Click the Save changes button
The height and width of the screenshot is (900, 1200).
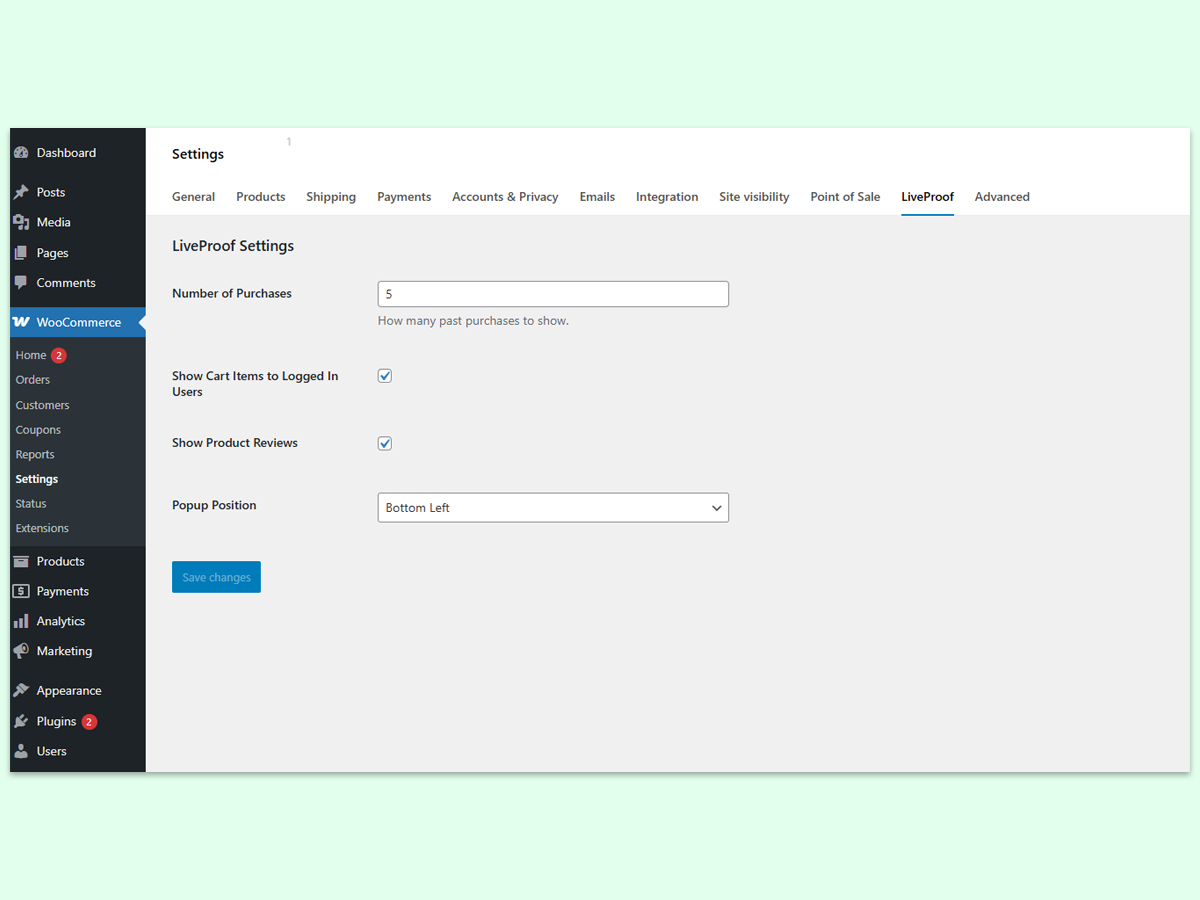point(216,577)
